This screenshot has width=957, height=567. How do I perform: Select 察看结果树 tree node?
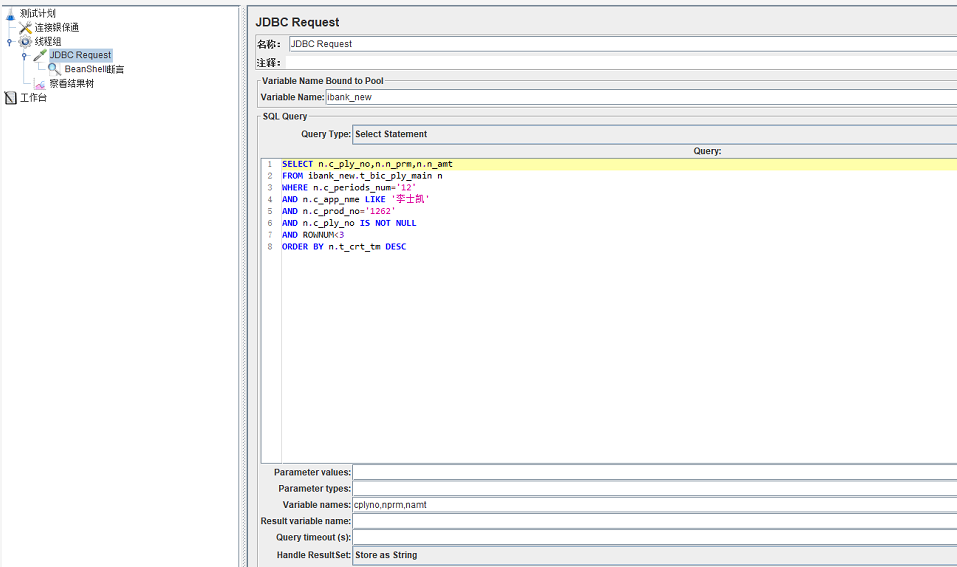coord(71,84)
